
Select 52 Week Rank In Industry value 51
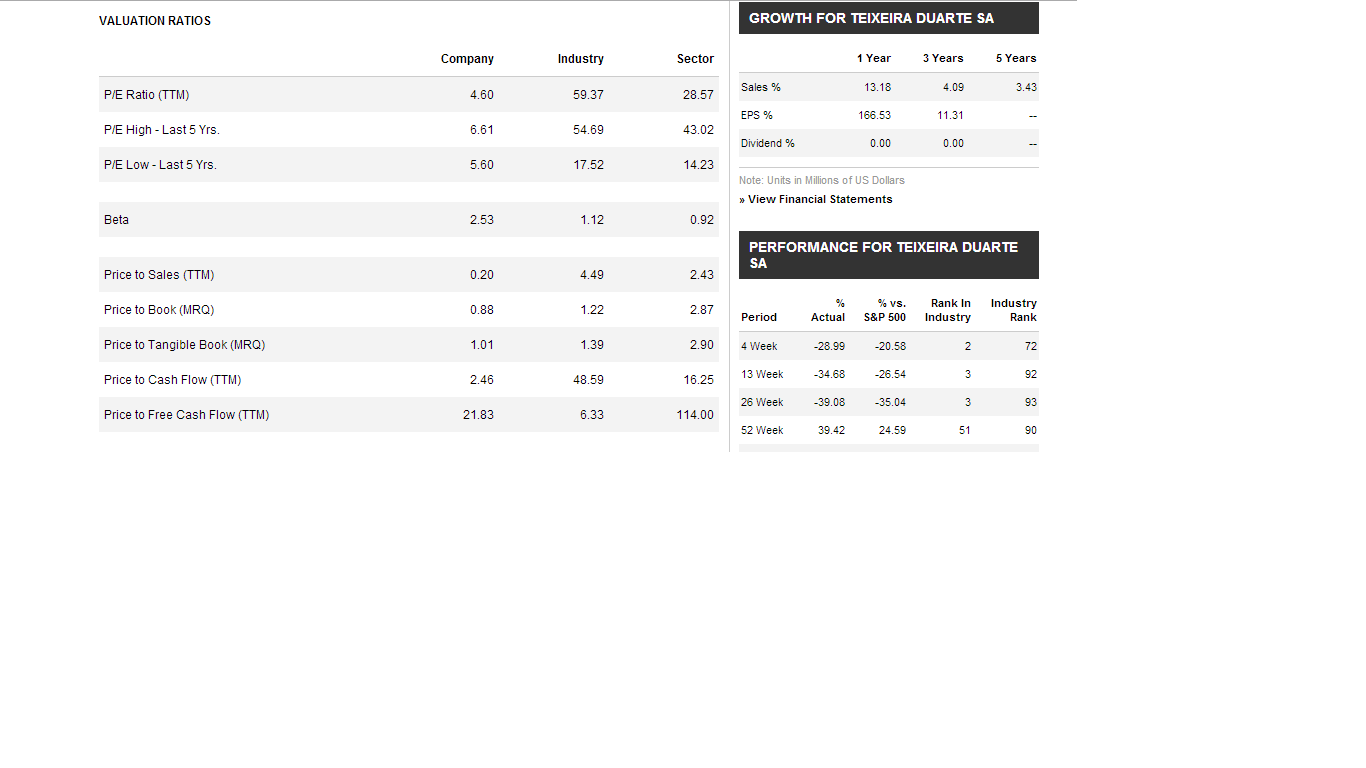[x=965, y=430]
